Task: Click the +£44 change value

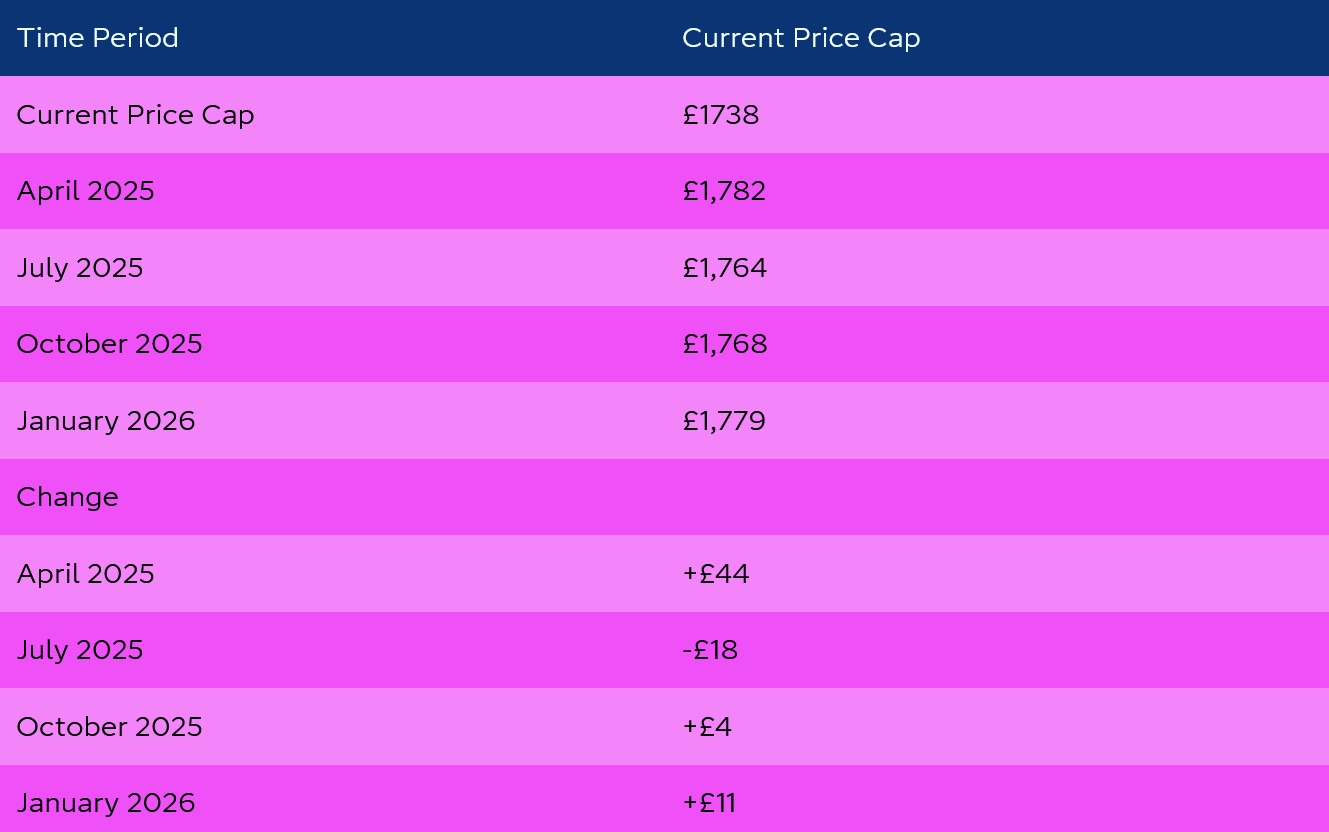Action: click(716, 574)
